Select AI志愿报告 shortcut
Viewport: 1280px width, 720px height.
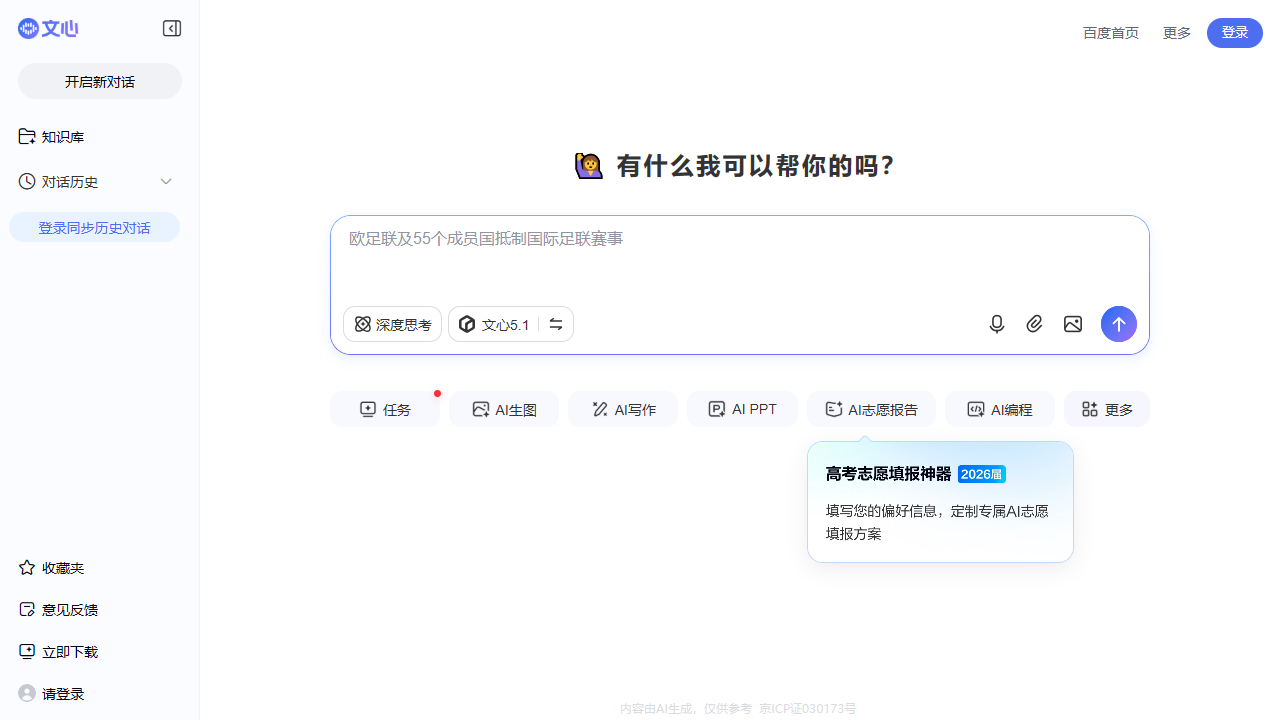pyautogui.click(x=871, y=409)
